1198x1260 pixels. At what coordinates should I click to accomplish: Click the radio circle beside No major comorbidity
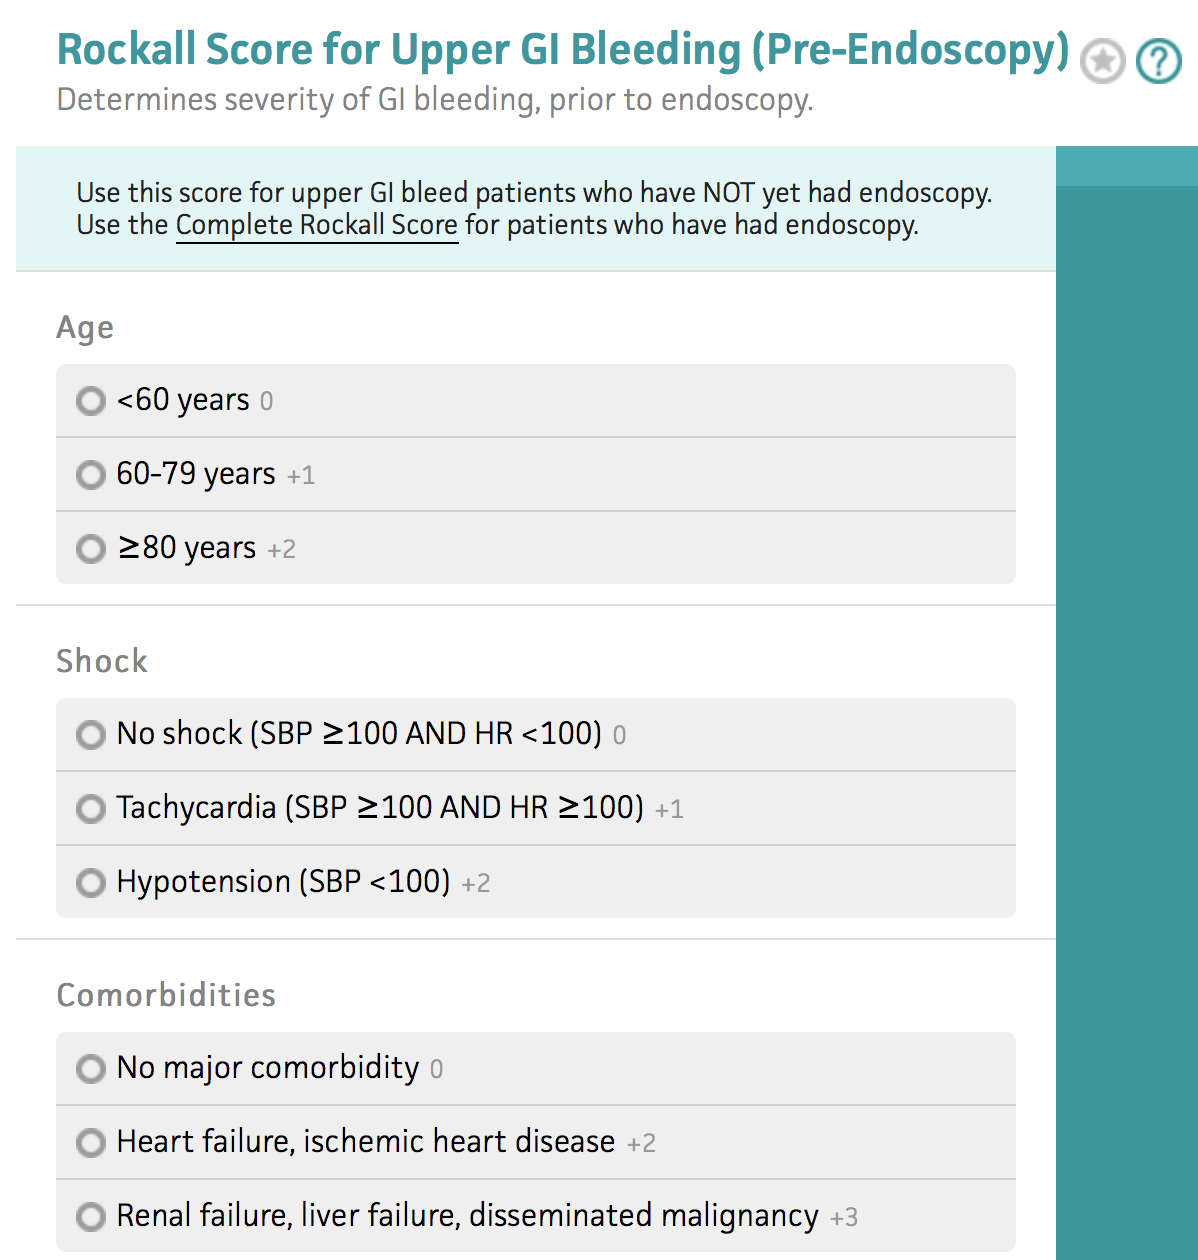pos(91,1069)
